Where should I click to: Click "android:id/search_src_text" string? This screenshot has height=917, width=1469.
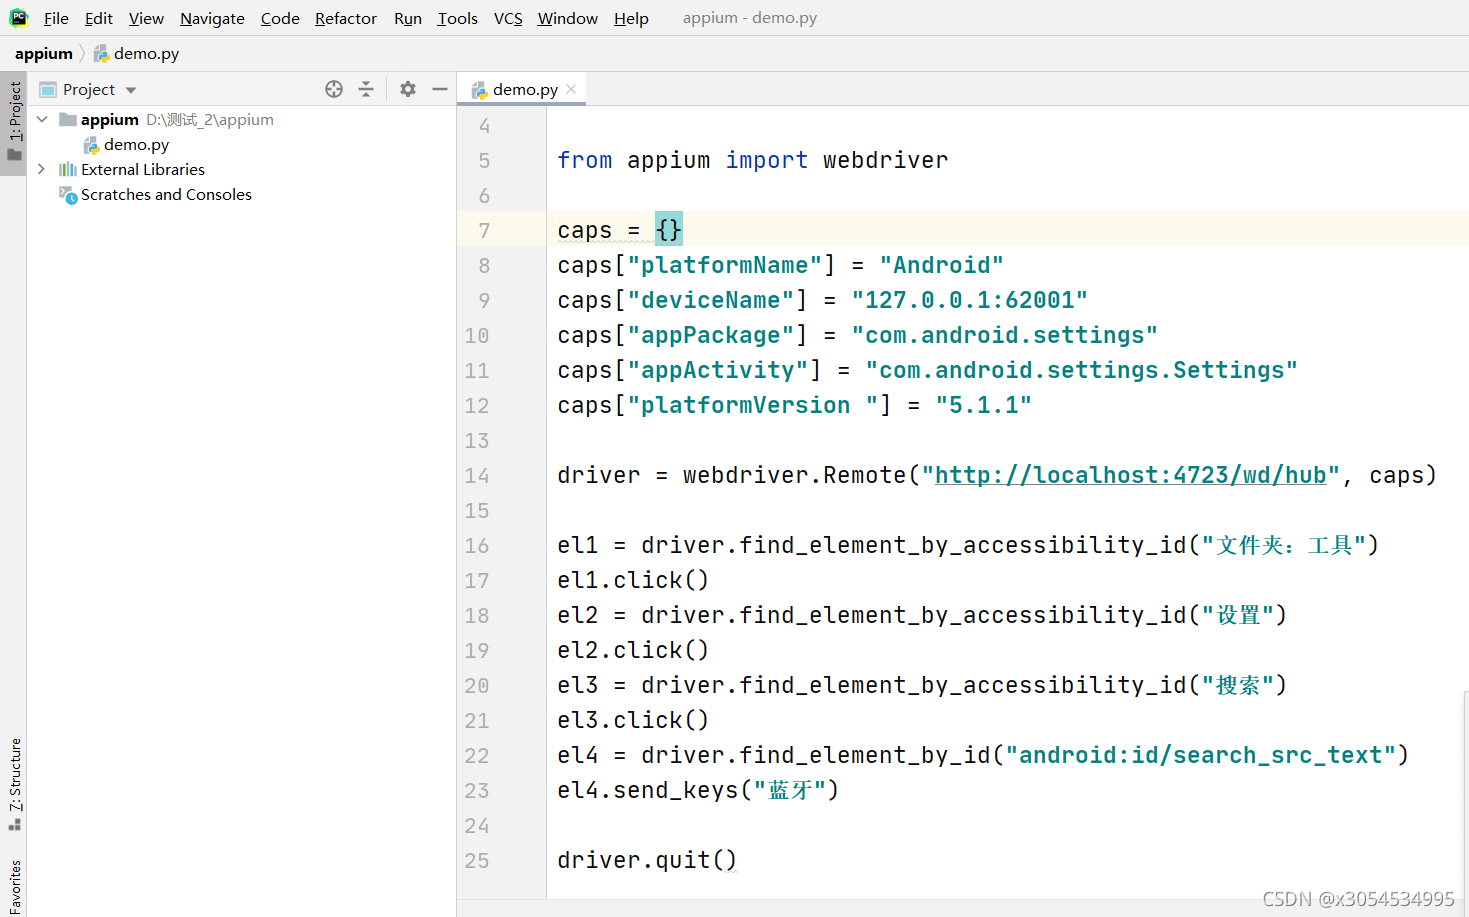coord(1200,755)
